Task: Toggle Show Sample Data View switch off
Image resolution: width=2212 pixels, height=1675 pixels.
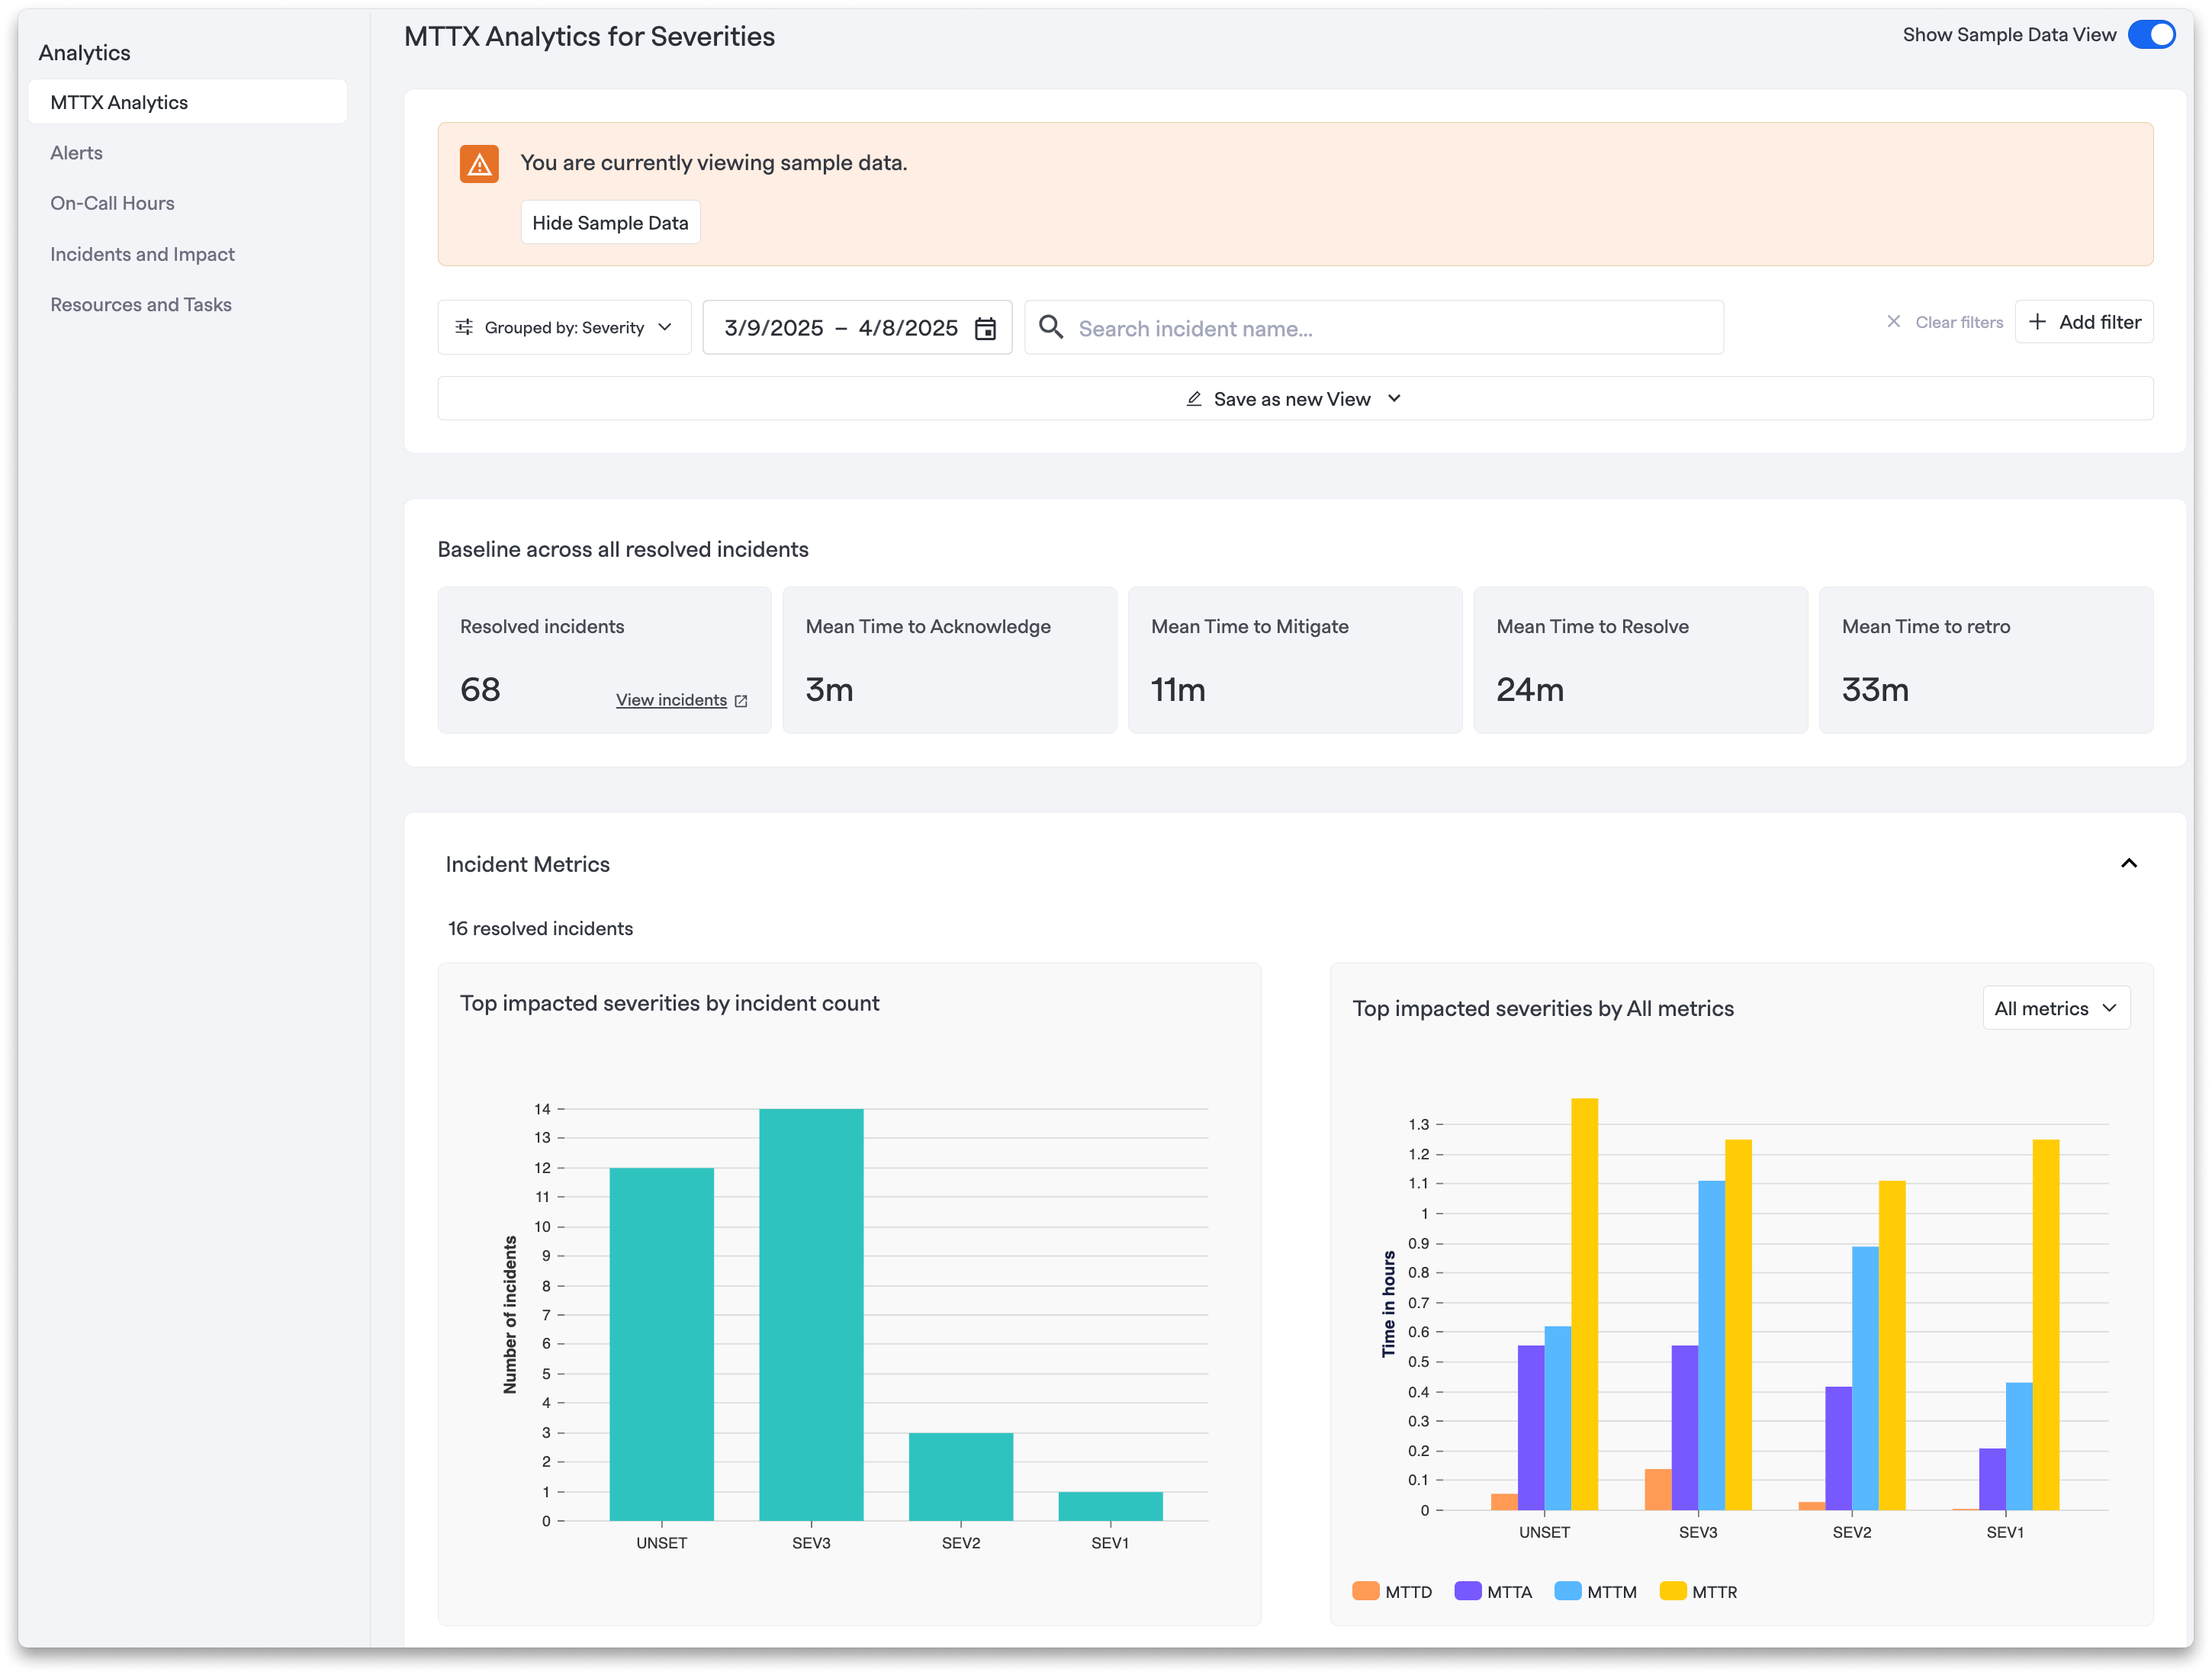Action: click(2150, 35)
